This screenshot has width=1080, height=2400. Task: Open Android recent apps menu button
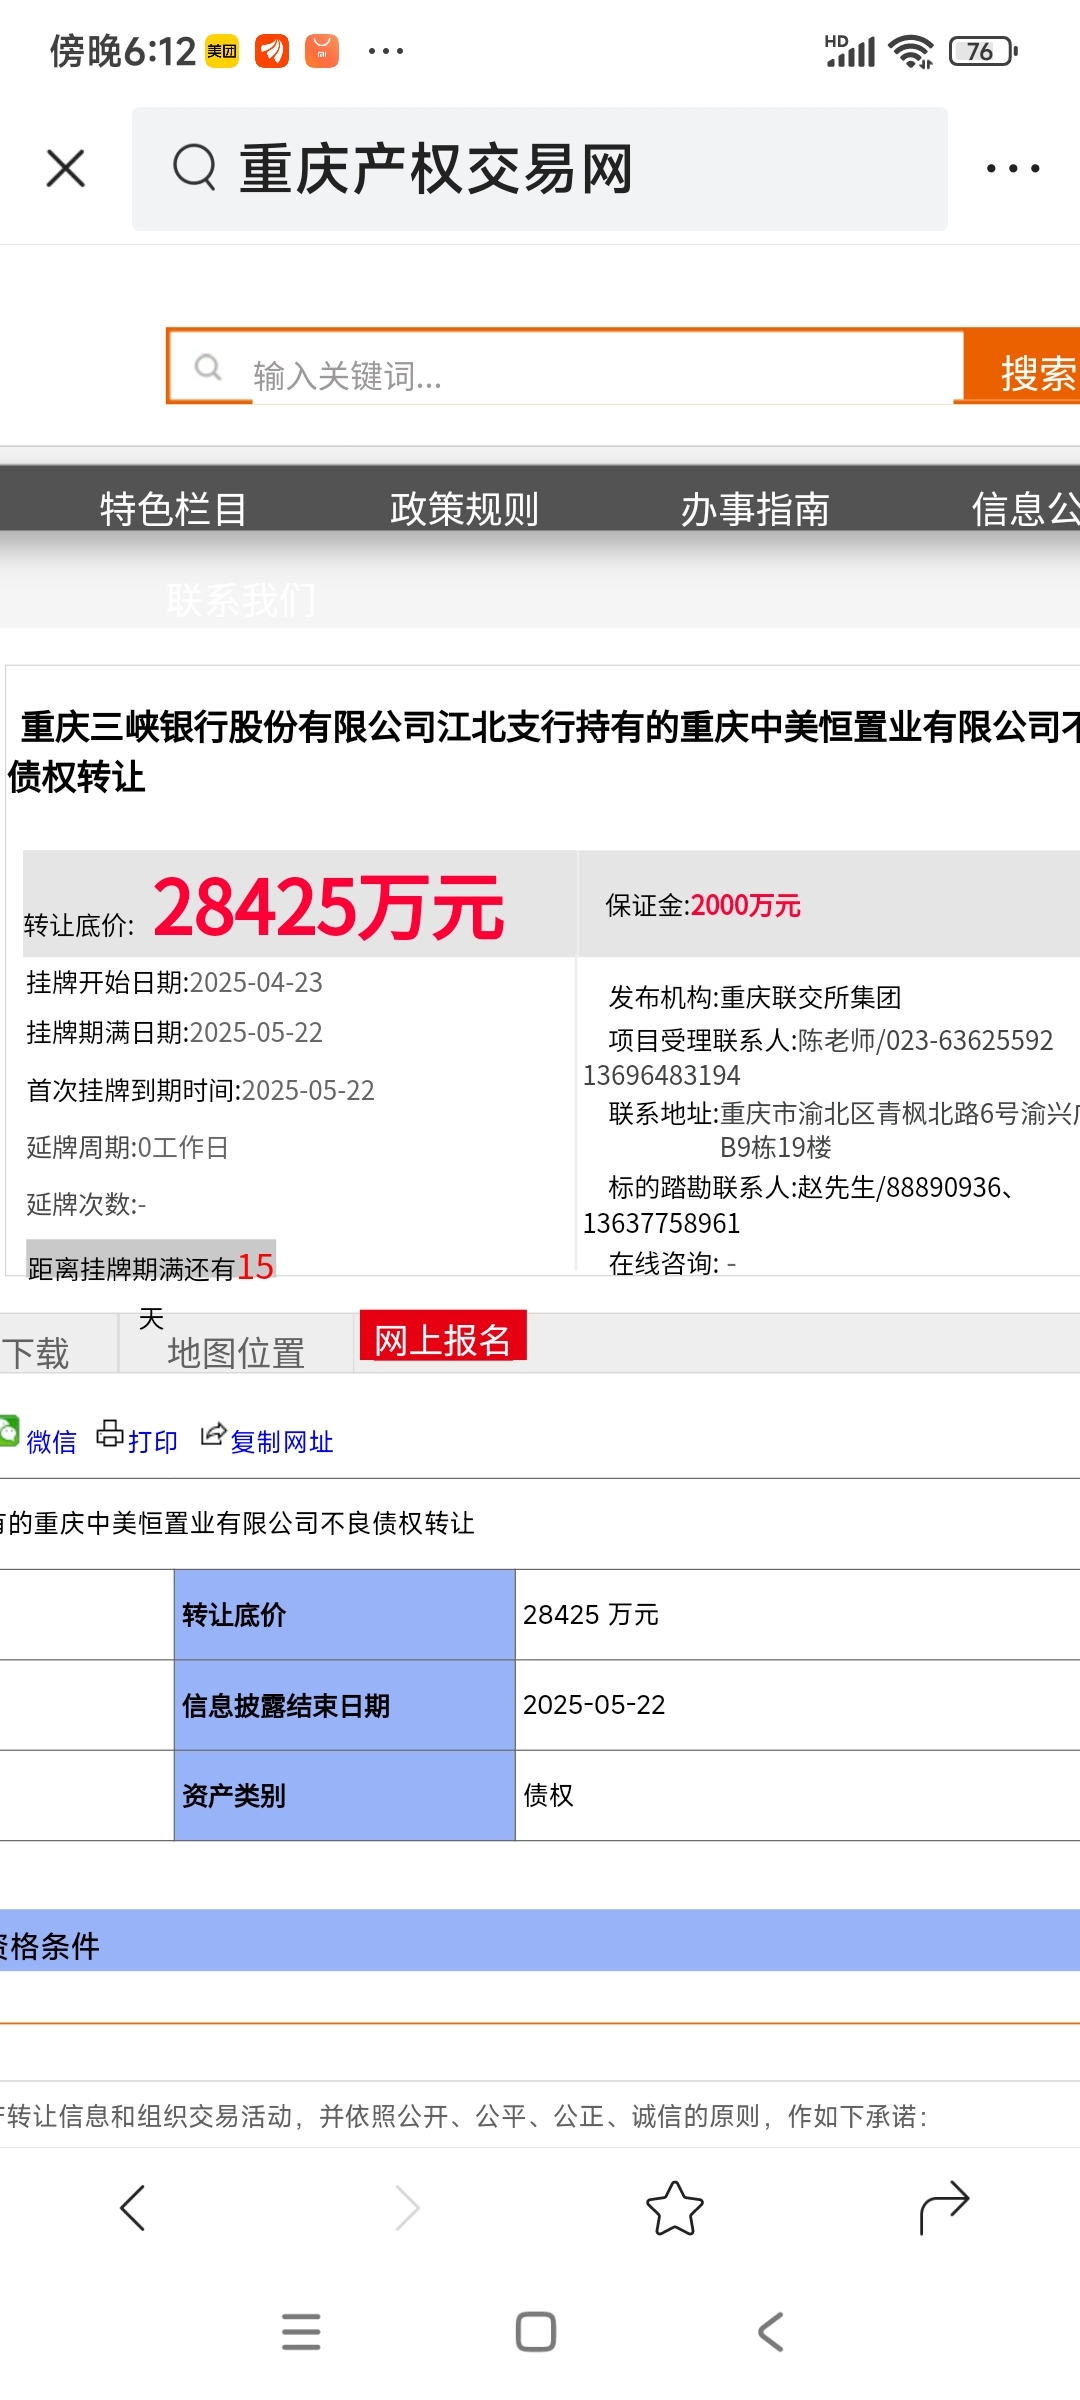301,2331
